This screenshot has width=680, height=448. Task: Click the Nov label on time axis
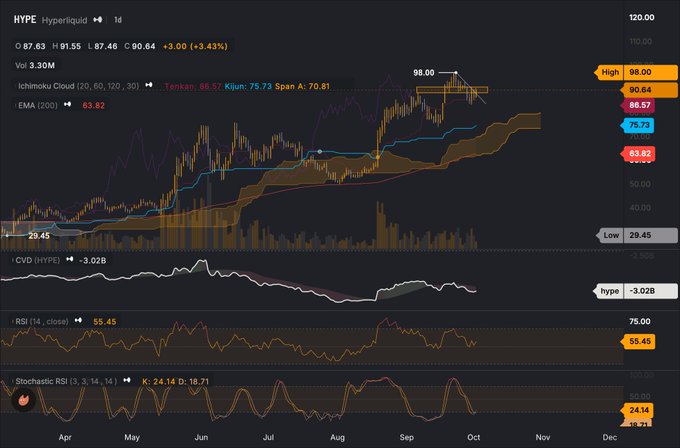[543, 437]
